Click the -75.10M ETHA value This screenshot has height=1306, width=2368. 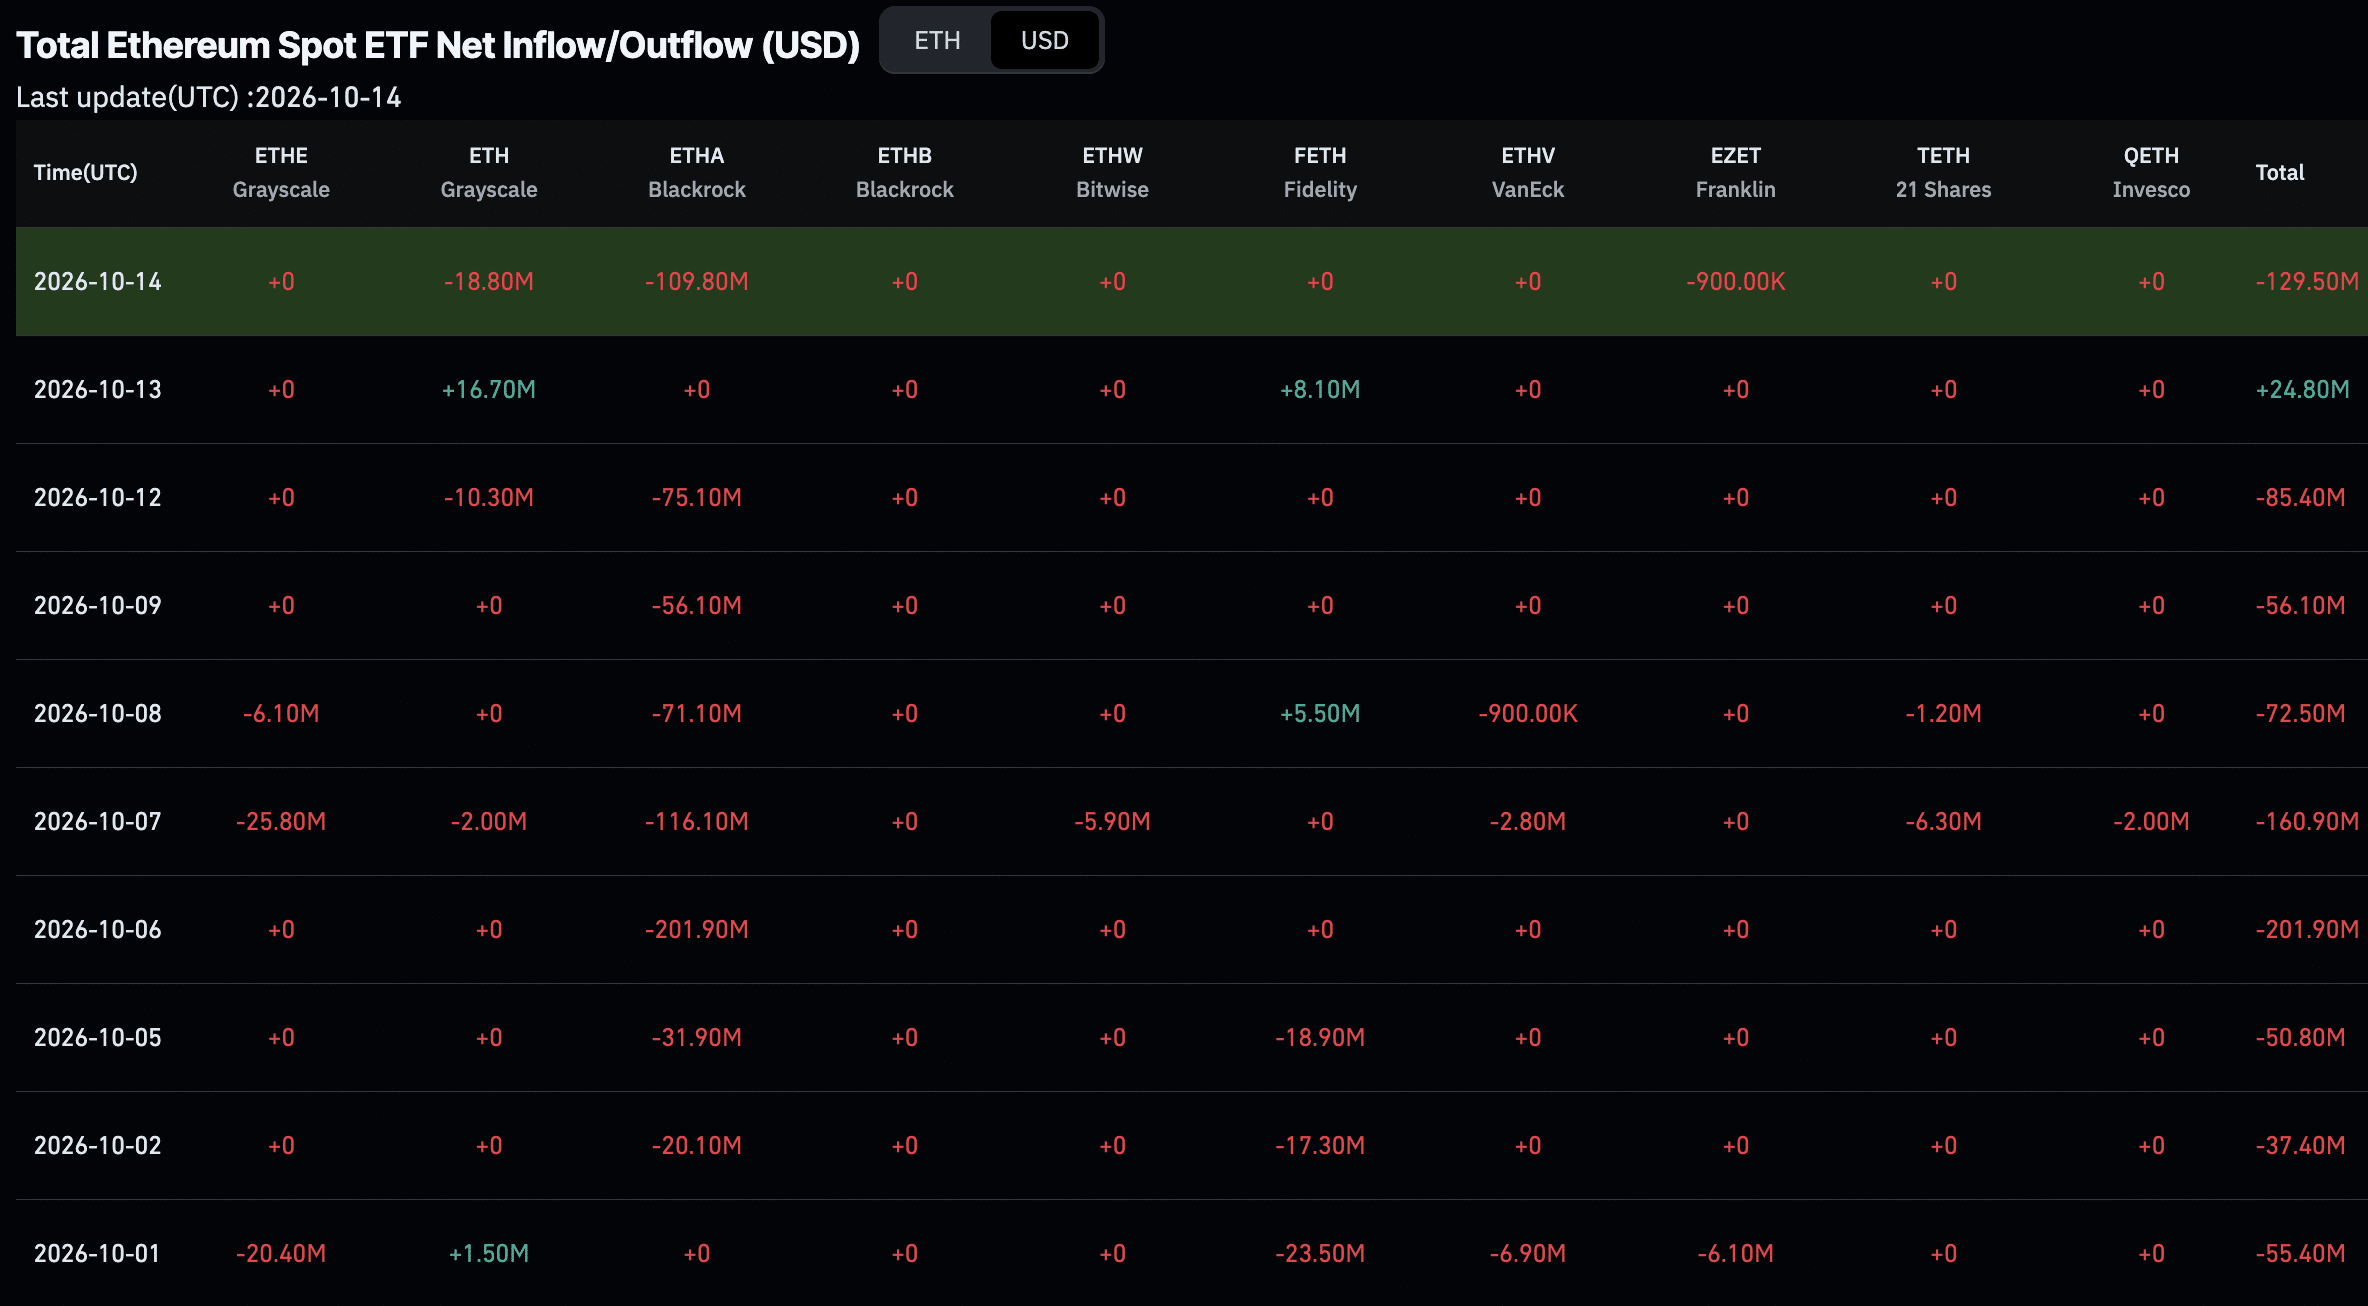click(697, 498)
